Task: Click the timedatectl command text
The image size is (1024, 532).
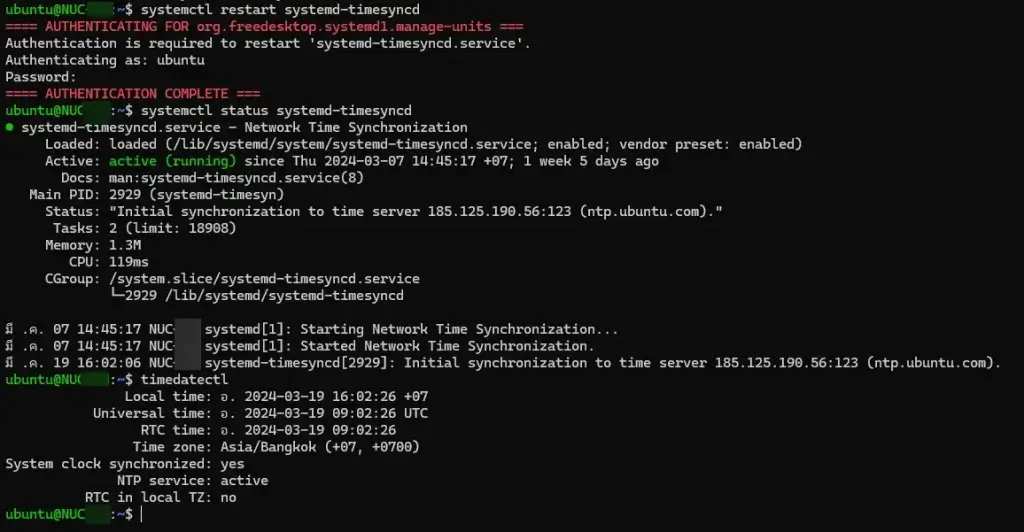Action: coord(185,380)
